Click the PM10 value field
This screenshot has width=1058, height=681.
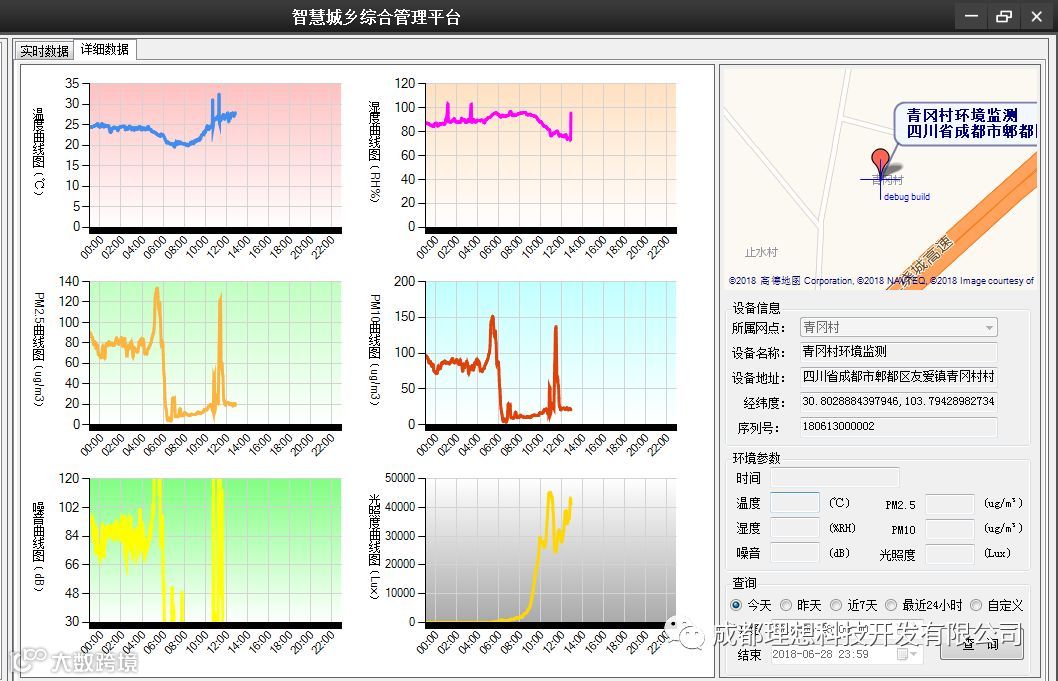pyautogui.click(x=950, y=528)
